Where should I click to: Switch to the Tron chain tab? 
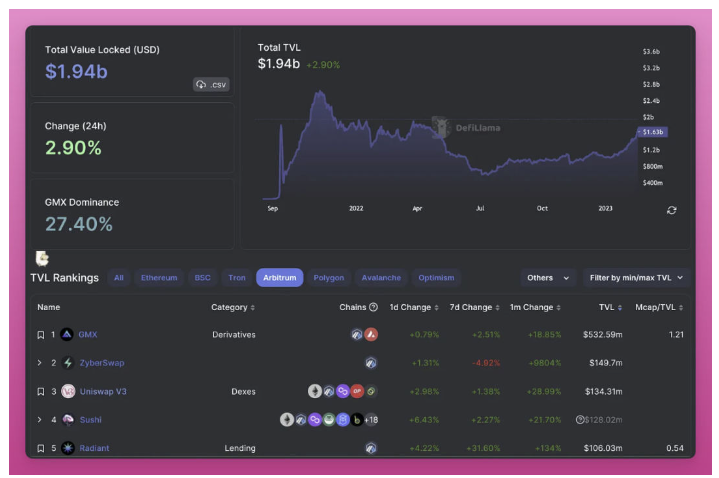(x=237, y=278)
